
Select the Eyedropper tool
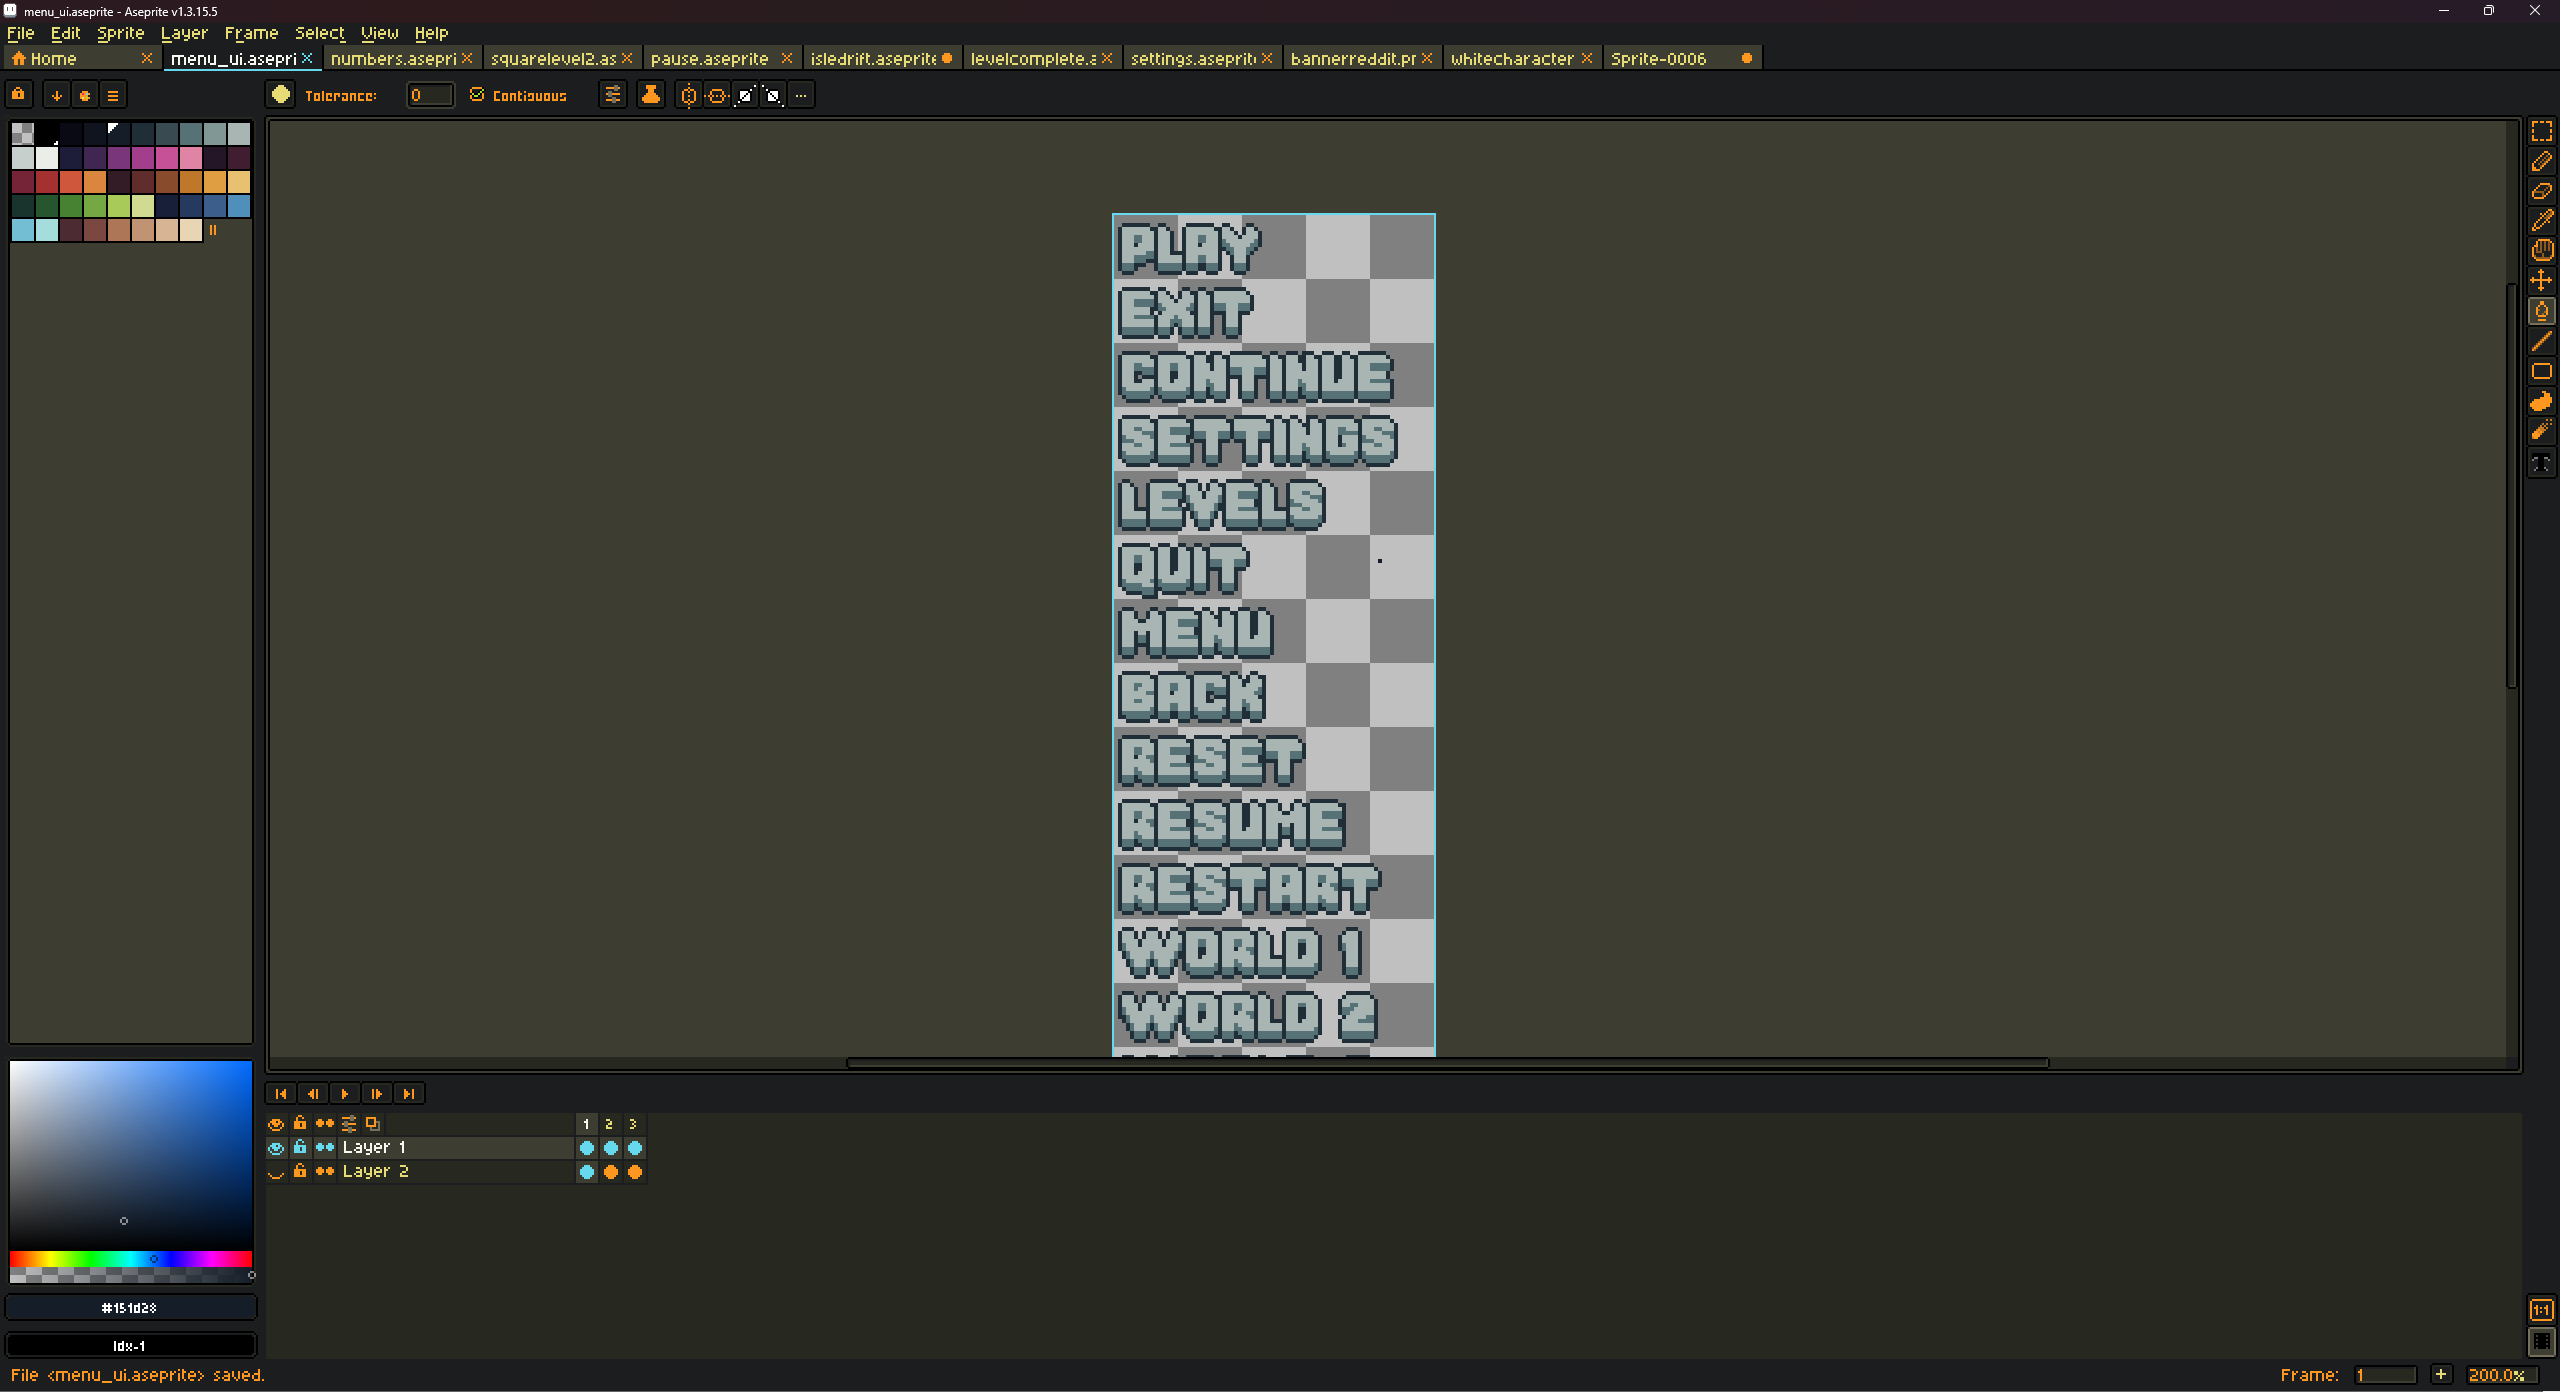2541,221
